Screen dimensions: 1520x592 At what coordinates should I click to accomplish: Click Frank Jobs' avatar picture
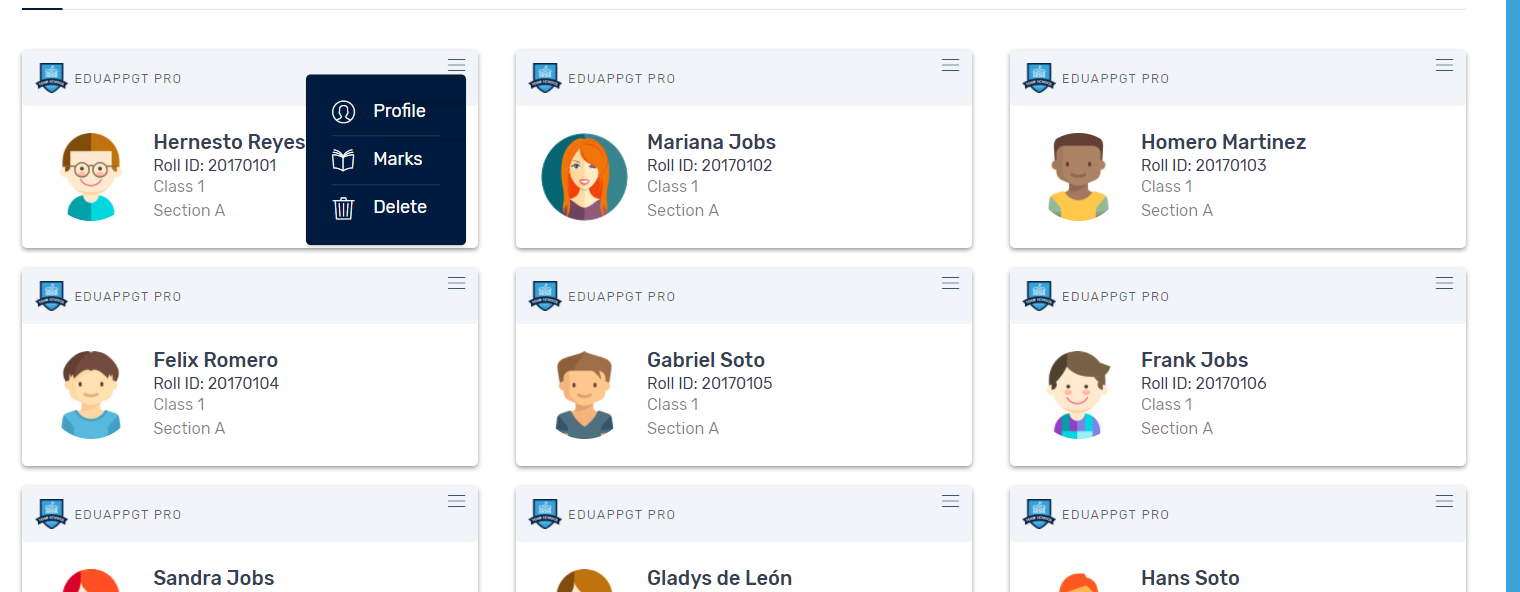click(x=1078, y=395)
